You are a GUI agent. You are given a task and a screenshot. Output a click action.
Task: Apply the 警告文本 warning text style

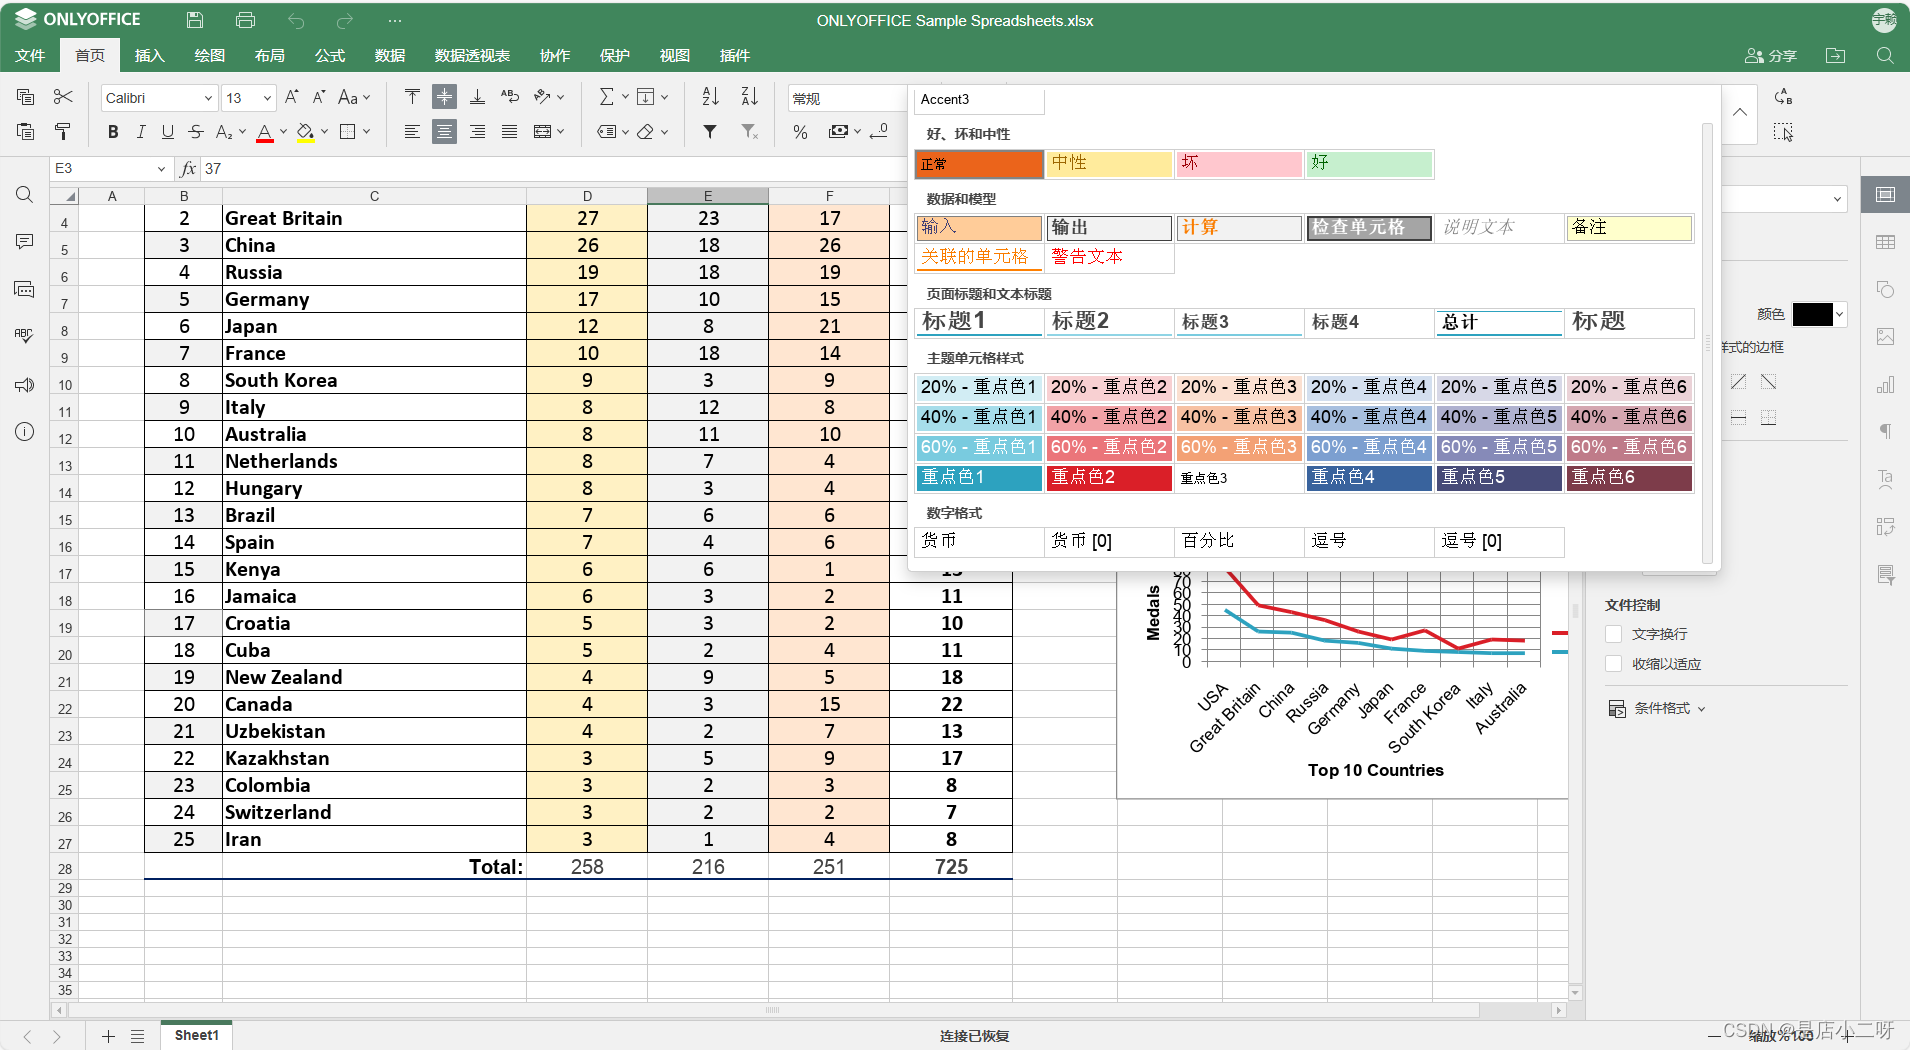click(1109, 257)
